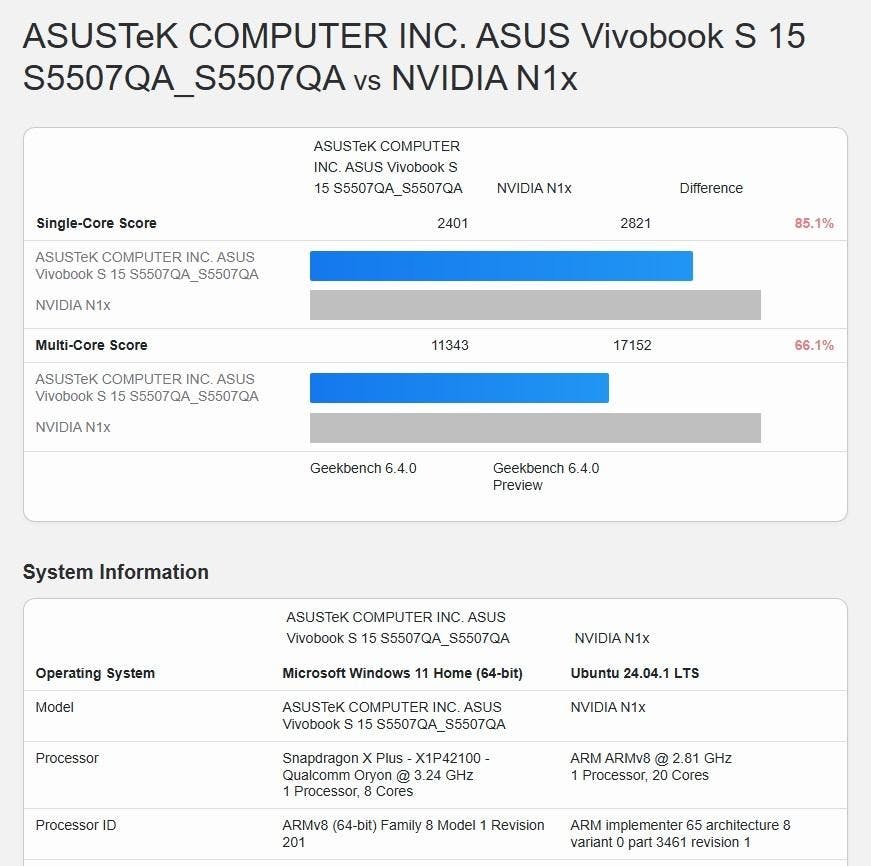Click the ARM ARMv8 @ 2.81 GHz text

(x=651, y=758)
